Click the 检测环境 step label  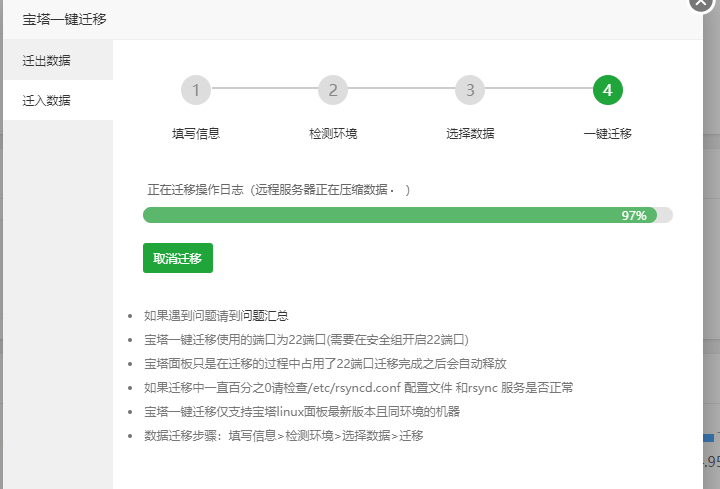pos(333,134)
